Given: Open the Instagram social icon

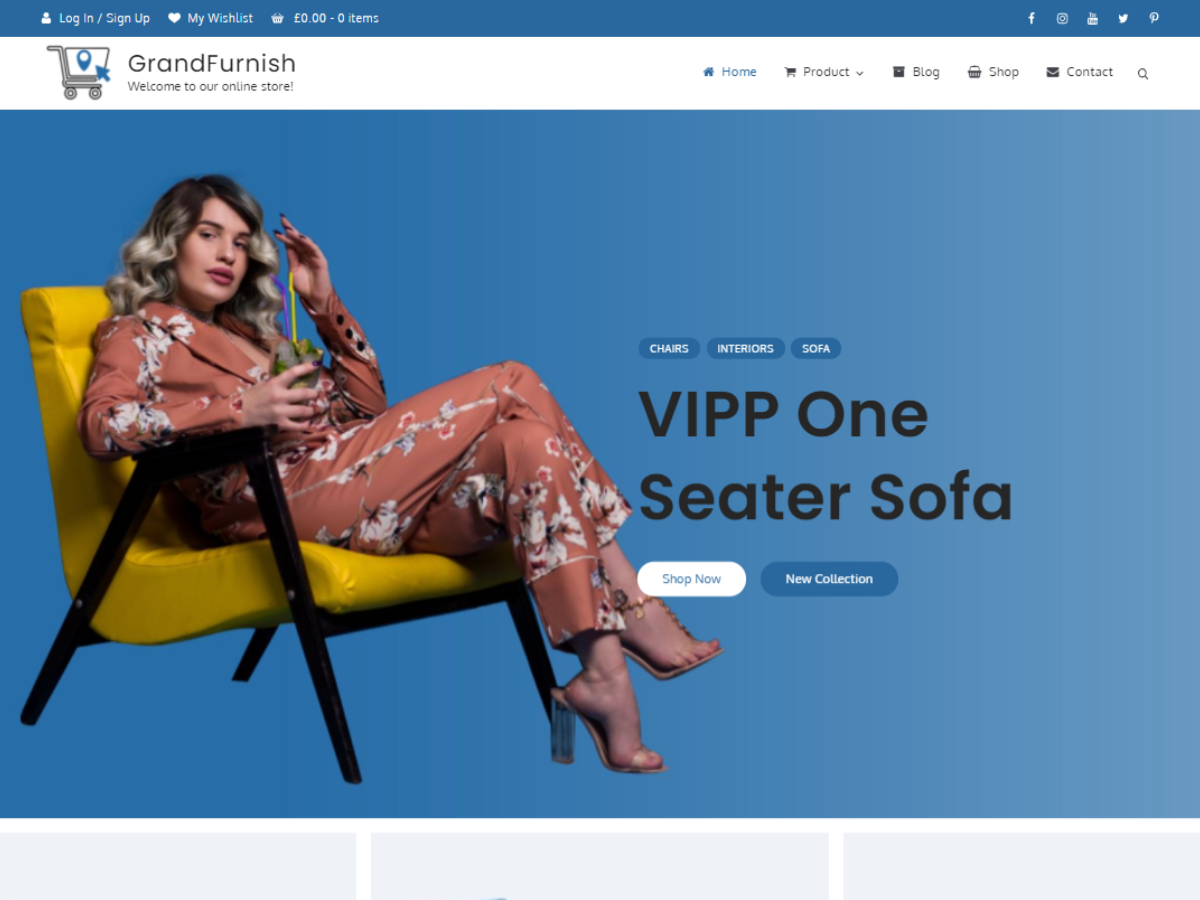Looking at the screenshot, I should pos(1062,18).
